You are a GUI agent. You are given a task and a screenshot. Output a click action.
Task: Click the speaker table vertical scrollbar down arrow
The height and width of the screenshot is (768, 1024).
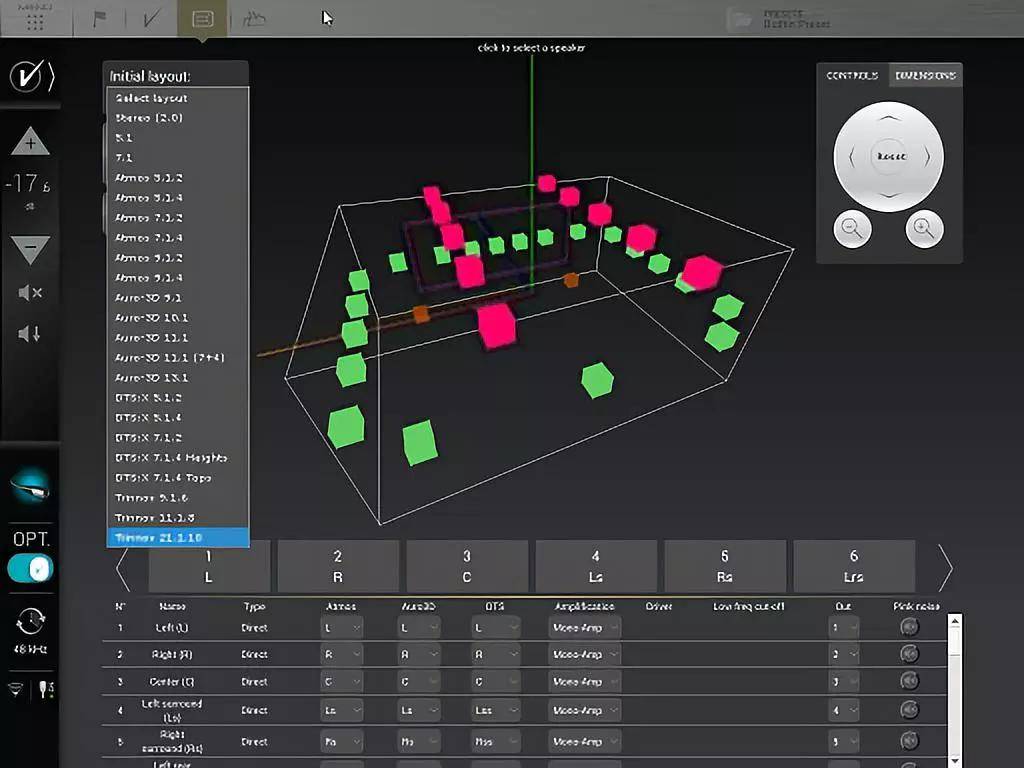954,759
